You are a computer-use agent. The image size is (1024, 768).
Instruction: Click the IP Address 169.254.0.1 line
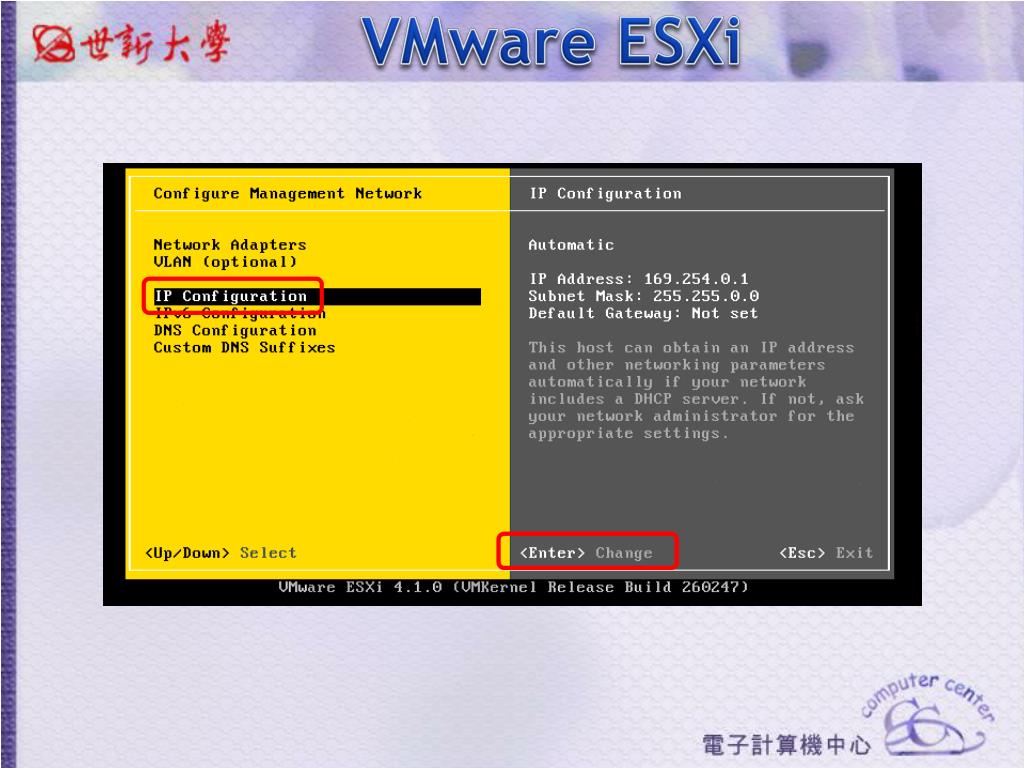point(639,279)
